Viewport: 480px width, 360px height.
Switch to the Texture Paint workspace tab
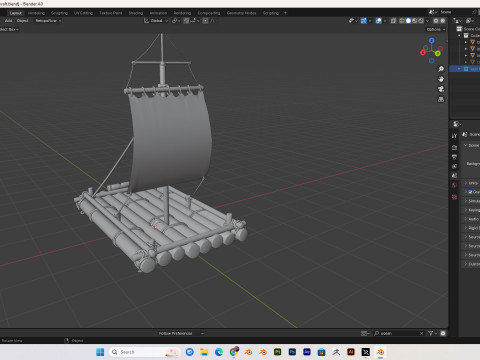[111, 13]
